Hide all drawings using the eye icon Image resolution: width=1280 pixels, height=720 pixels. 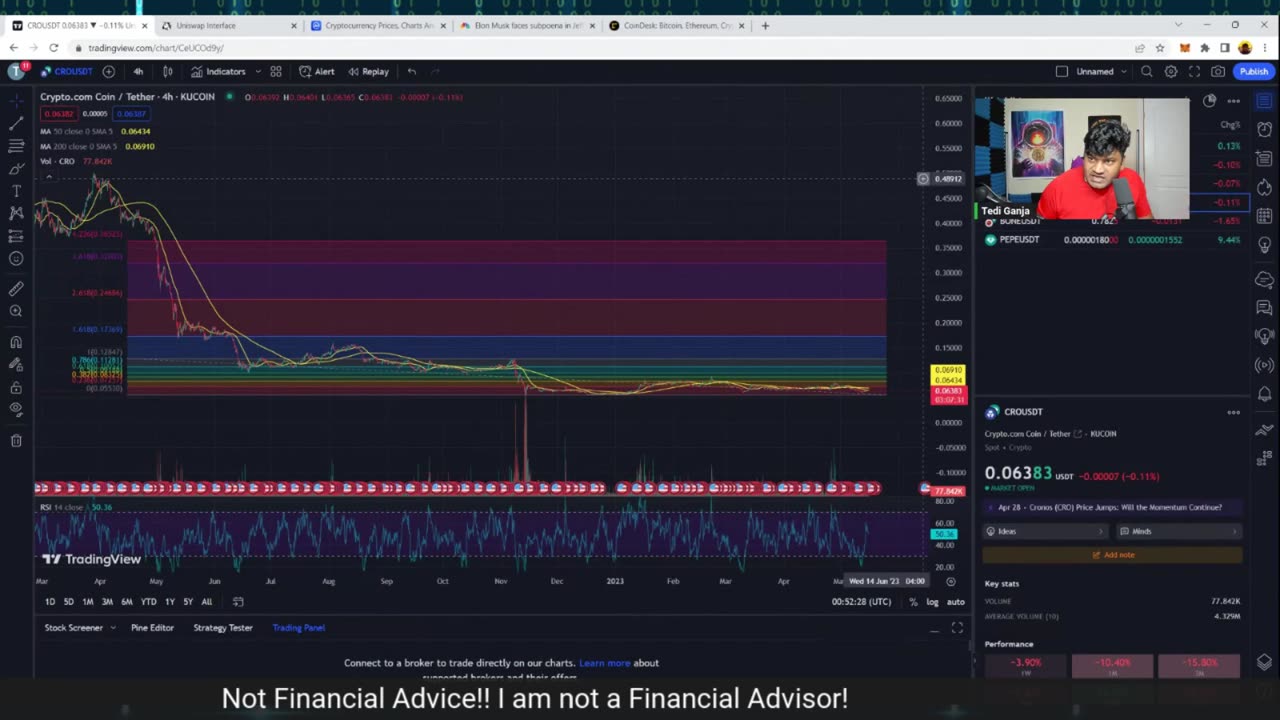click(16, 409)
